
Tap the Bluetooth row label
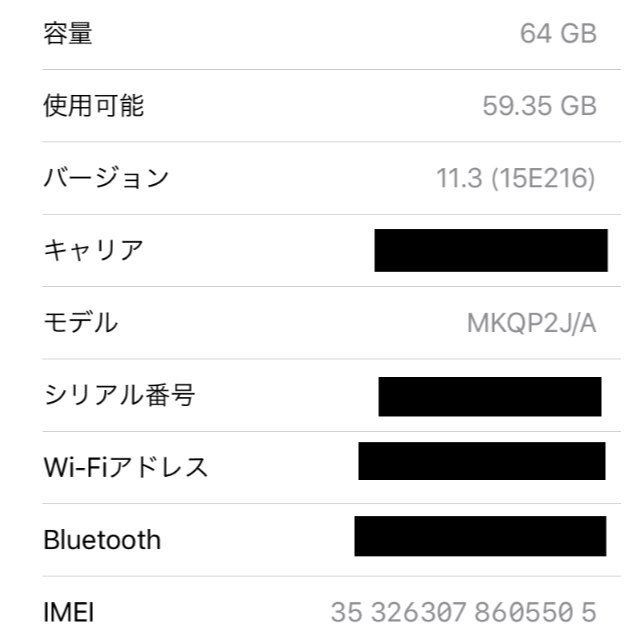(102, 540)
